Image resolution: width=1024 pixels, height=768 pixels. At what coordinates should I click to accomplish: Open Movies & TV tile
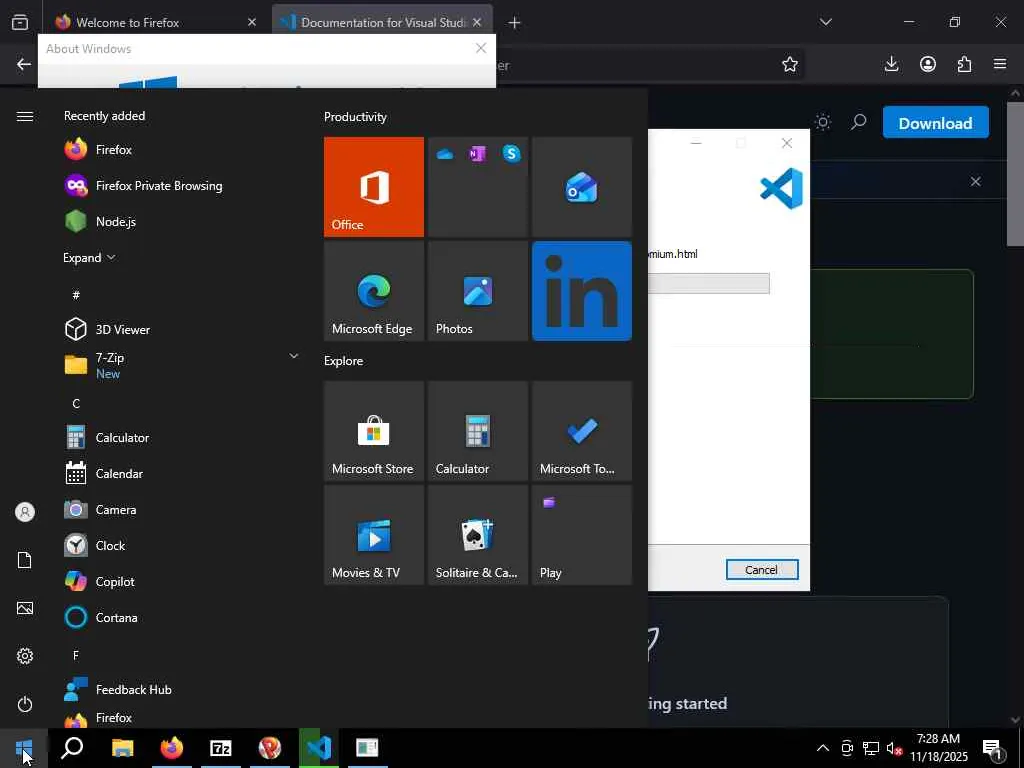[x=374, y=535]
